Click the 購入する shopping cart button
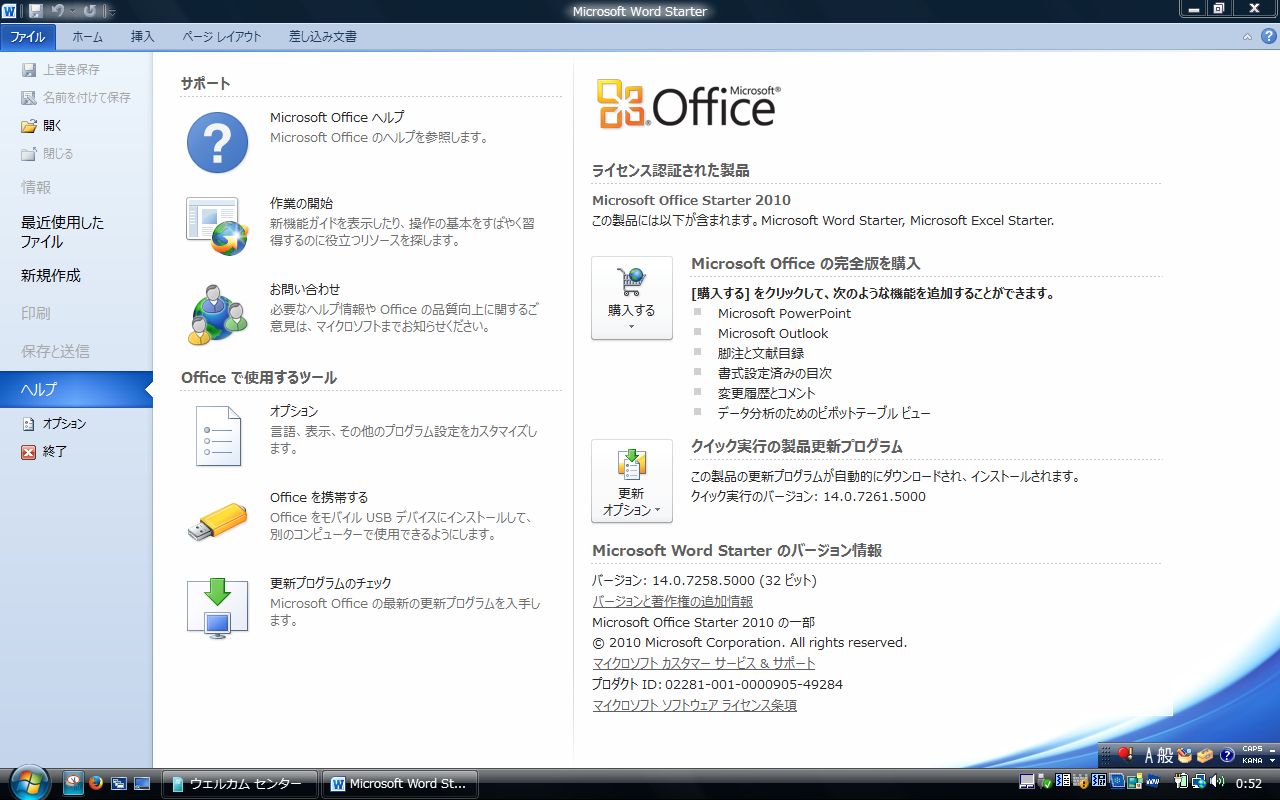 point(632,298)
